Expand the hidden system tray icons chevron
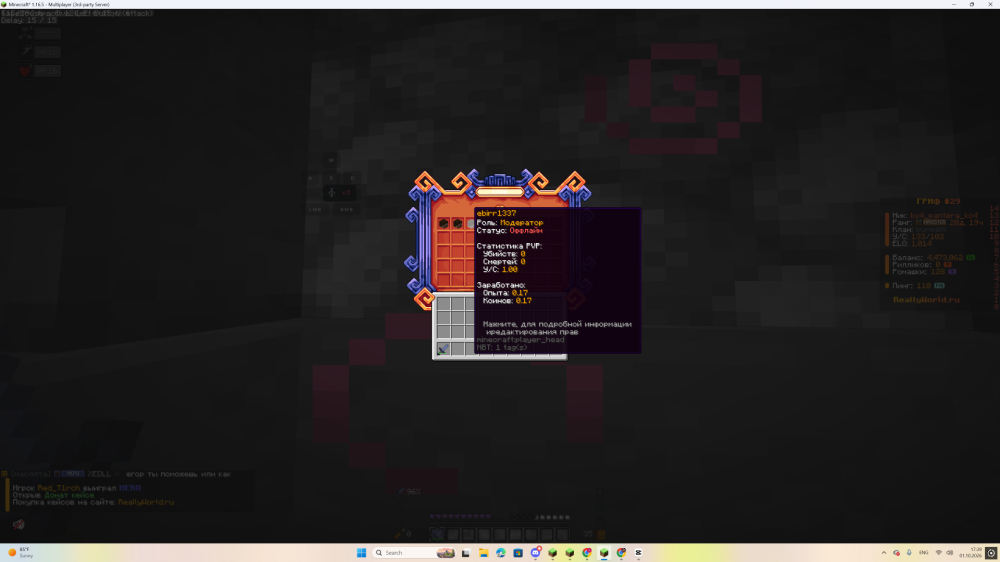Image resolution: width=1000 pixels, height=562 pixels. [x=884, y=552]
